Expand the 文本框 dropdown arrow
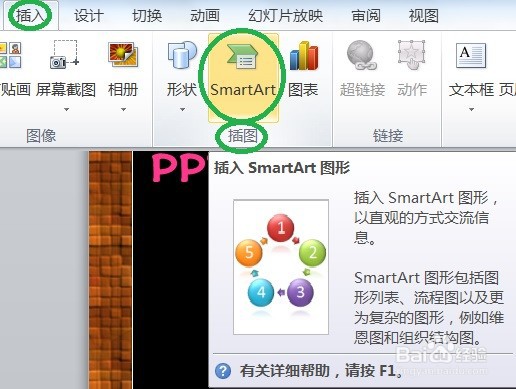Viewport: 516px width, 389px height. [471, 109]
